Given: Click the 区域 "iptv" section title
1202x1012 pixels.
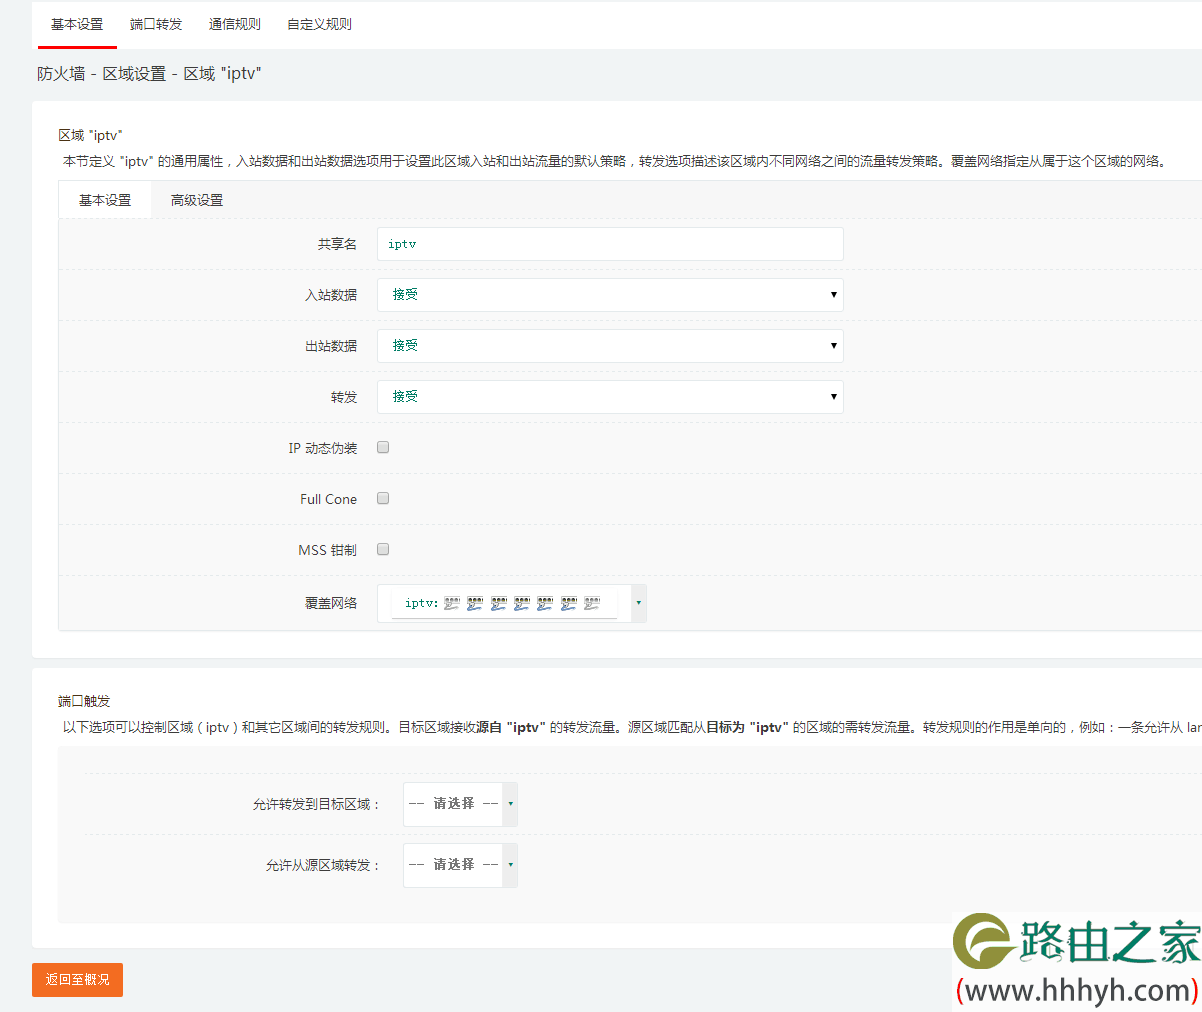Looking at the screenshot, I should coord(90,135).
